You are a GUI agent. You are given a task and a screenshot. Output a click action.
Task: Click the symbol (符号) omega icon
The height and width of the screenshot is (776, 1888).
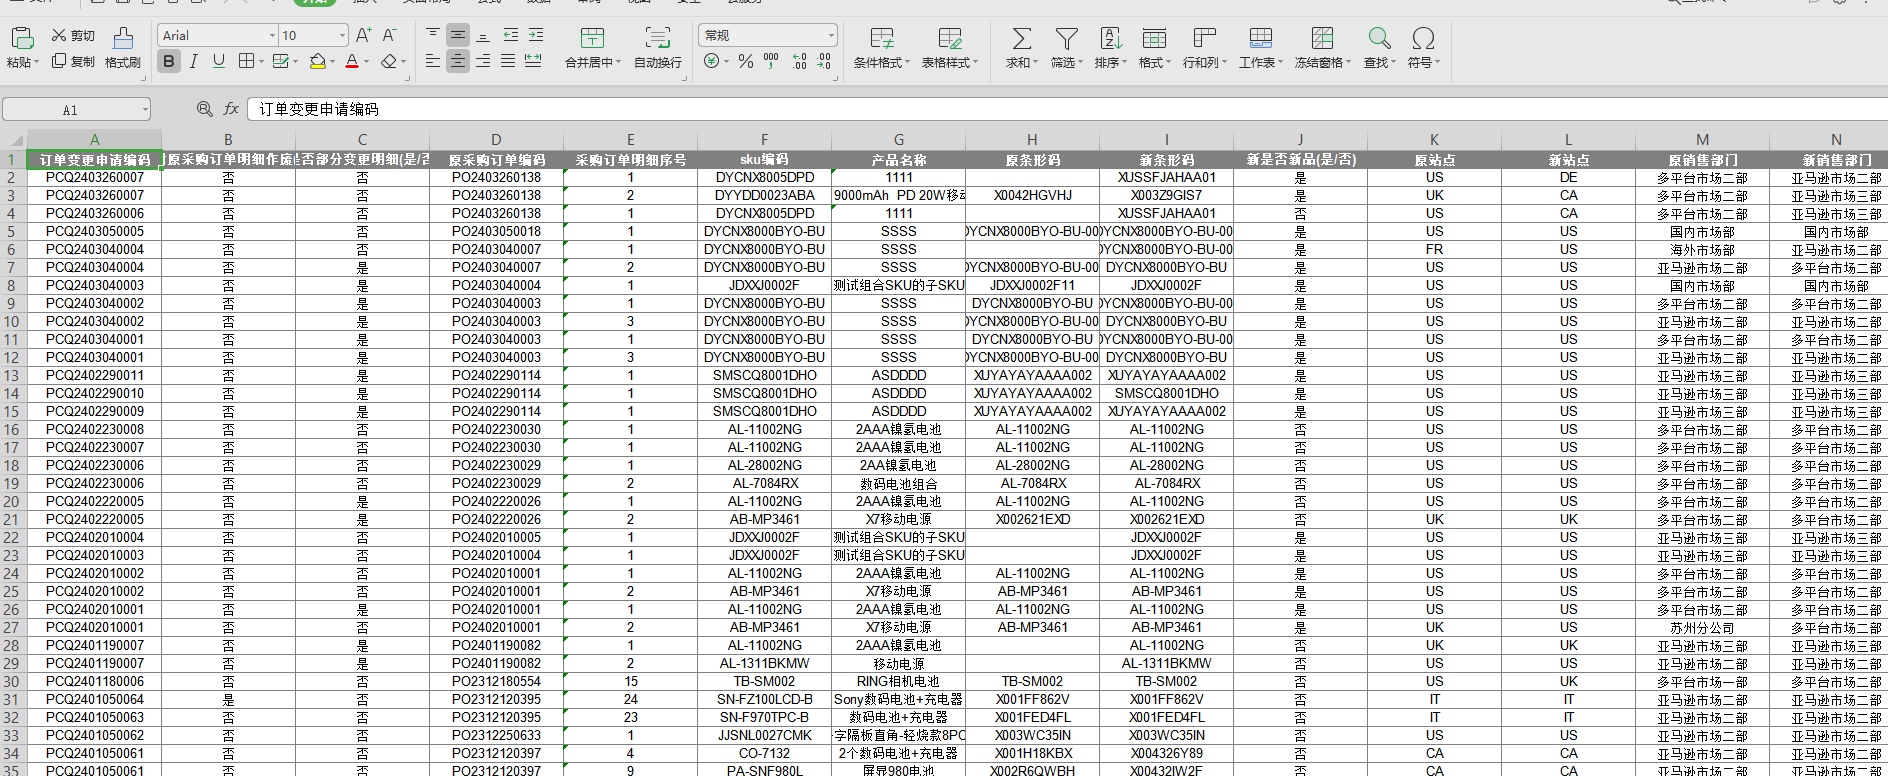1423,40
